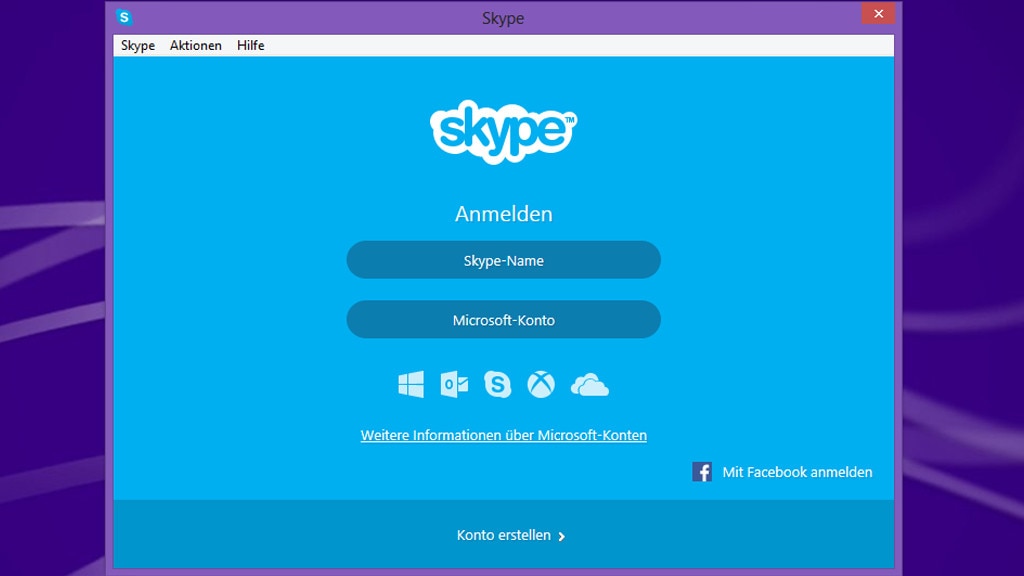Close the Skype window

[x=878, y=14]
